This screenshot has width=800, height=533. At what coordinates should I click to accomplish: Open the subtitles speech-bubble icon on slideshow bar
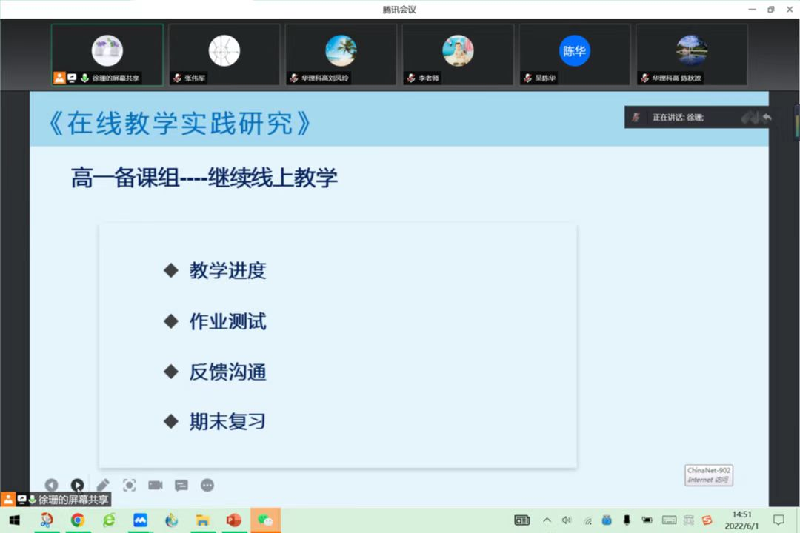(x=181, y=486)
